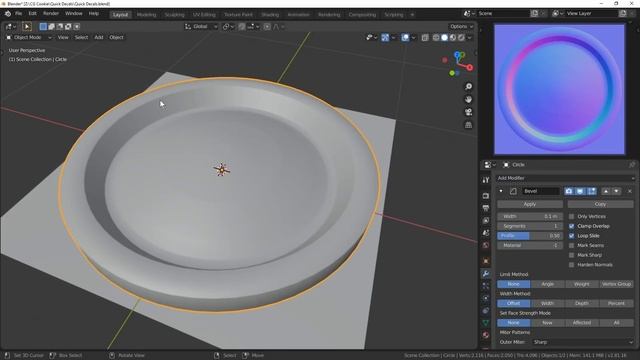The width and height of the screenshot is (640, 360).
Task: Switch to the UV Editing workspace tab
Action: click(x=204, y=15)
